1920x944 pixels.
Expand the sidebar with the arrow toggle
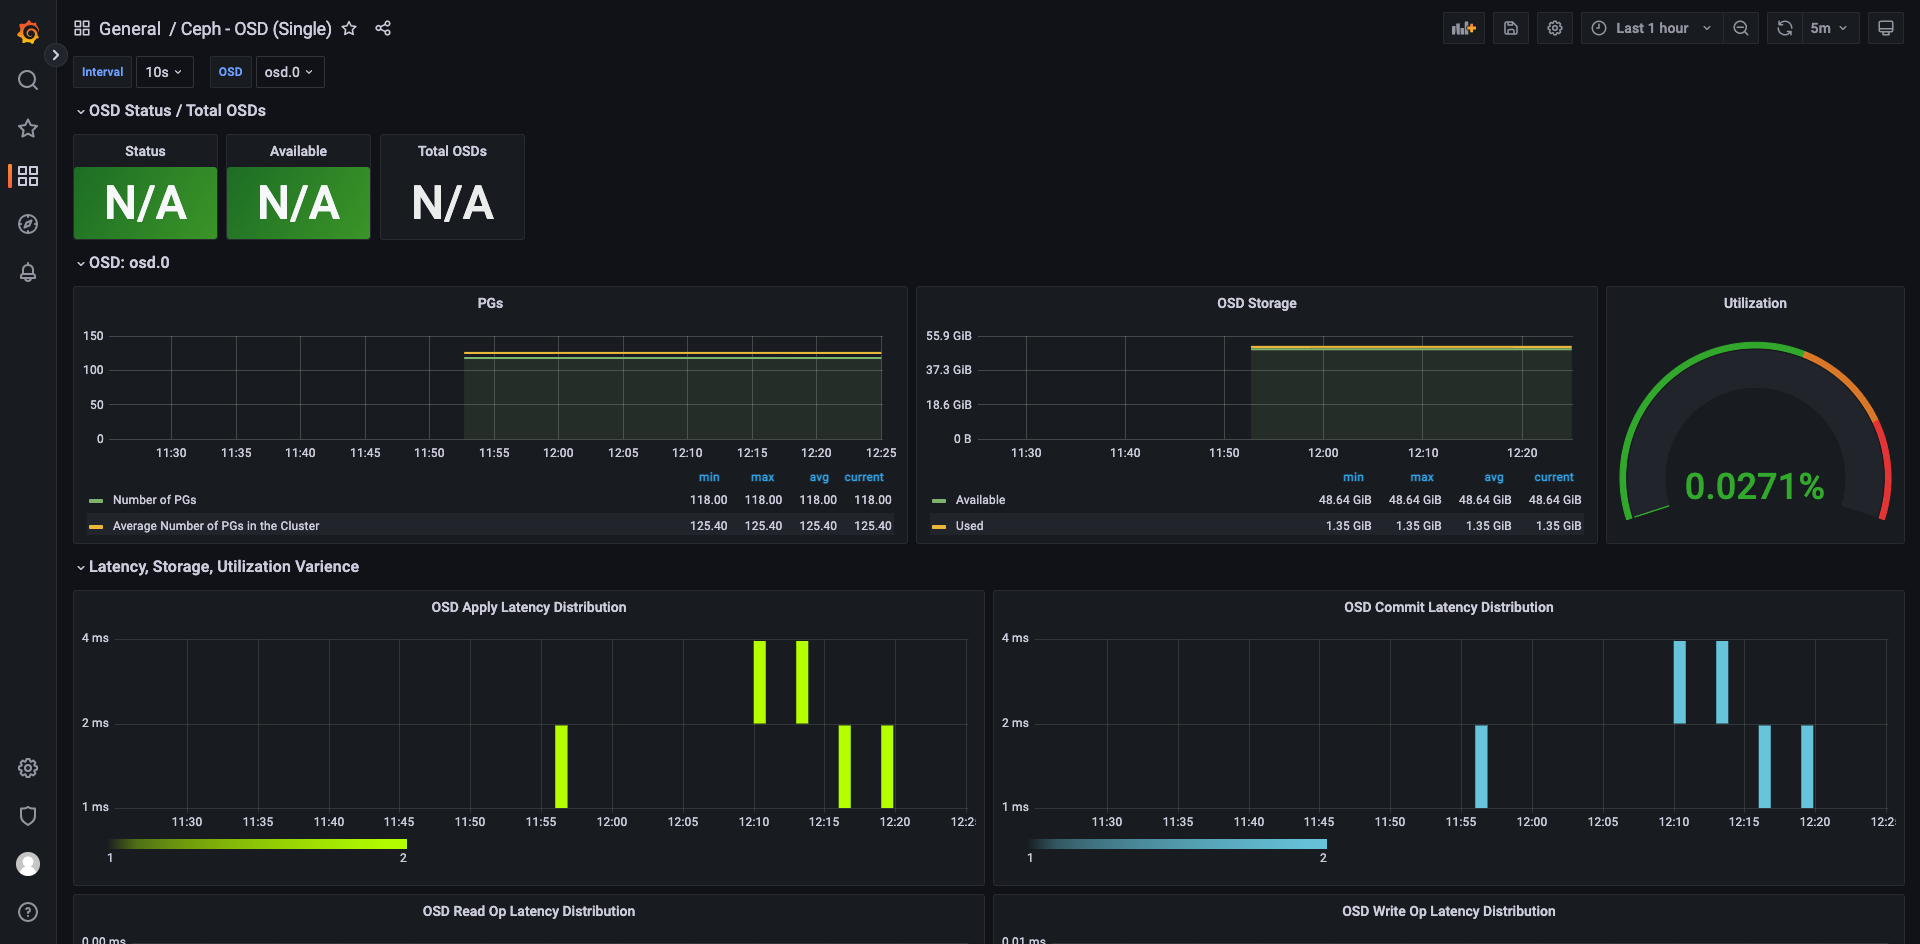tap(56, 55)
